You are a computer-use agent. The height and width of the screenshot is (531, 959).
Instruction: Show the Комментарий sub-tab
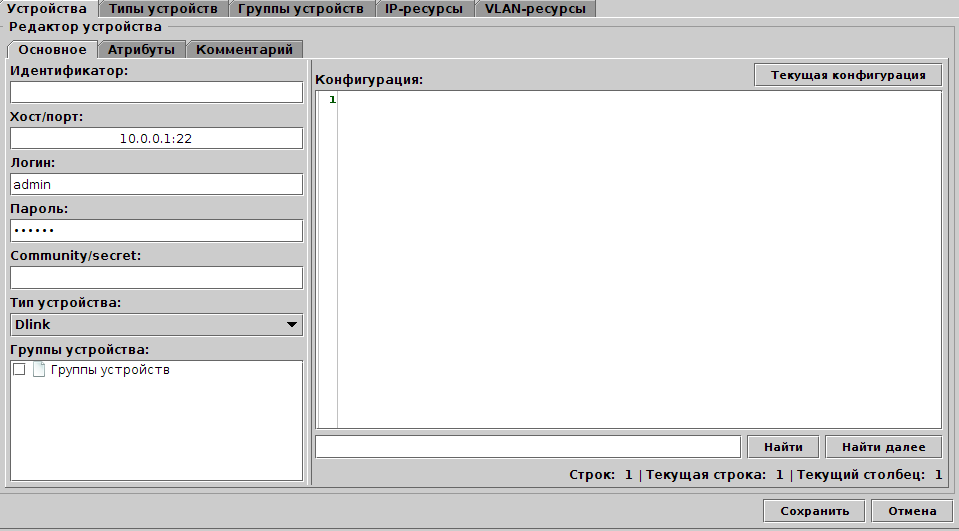coord(244,49)
